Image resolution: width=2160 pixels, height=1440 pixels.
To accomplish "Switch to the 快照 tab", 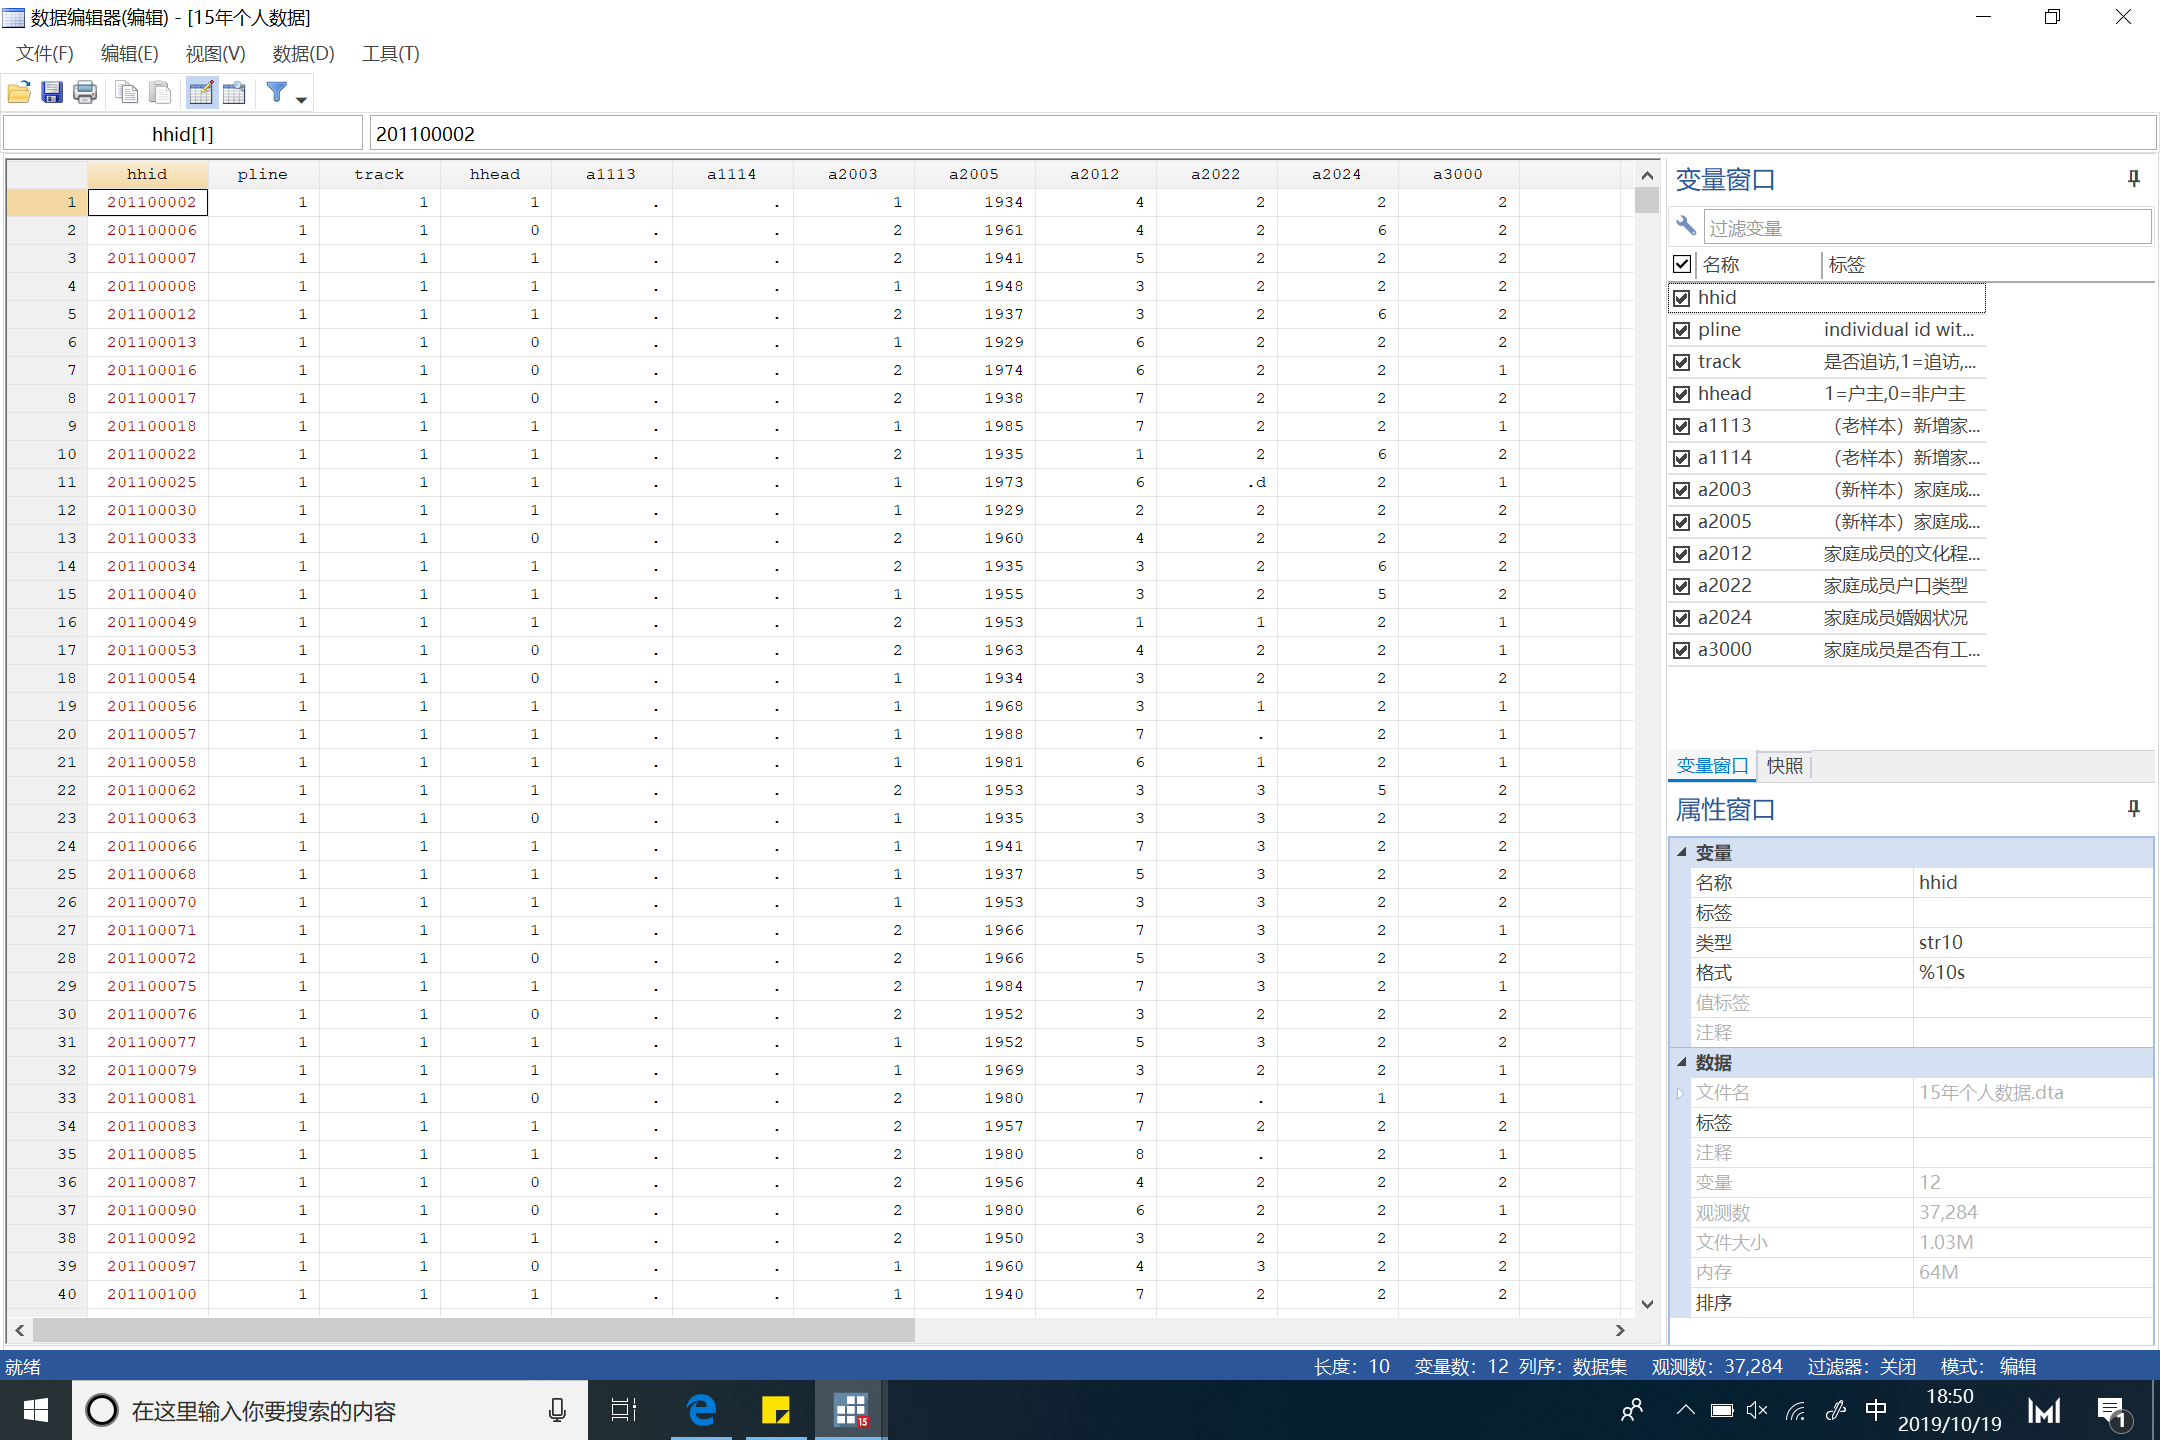I will click(x=1784, y=766).
